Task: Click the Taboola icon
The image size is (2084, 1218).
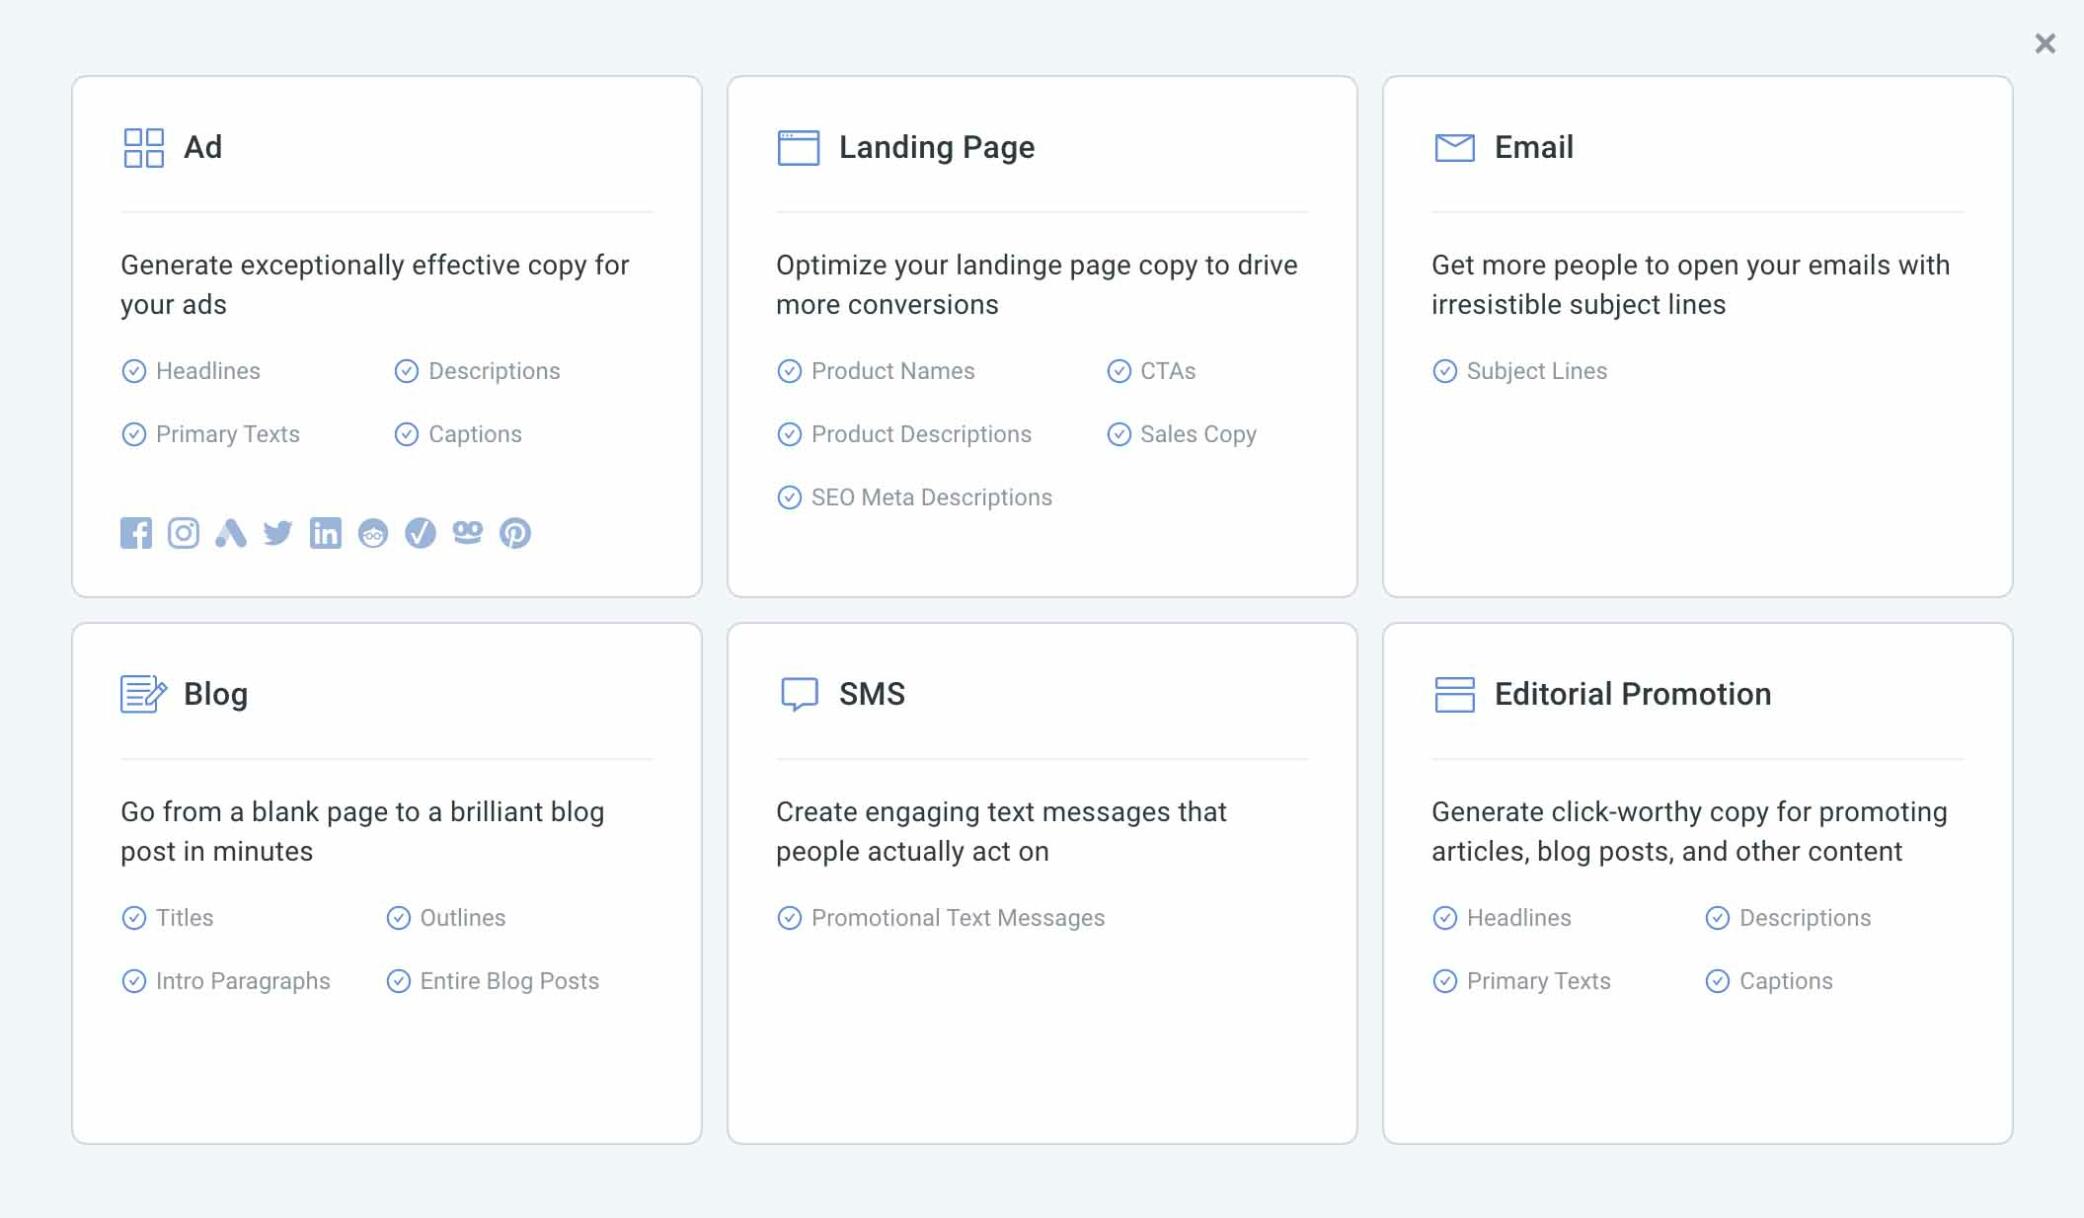Action: click(467, 532)
